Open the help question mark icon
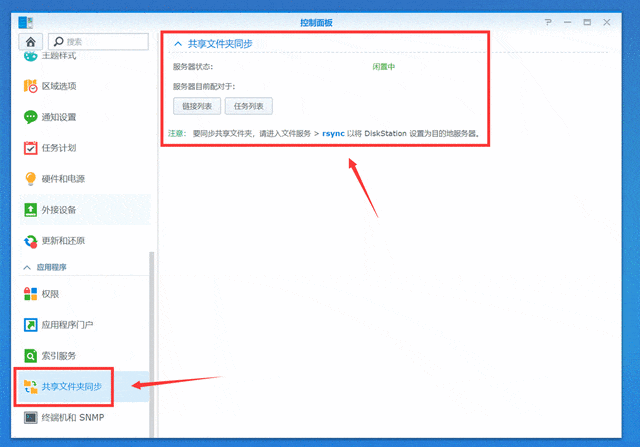Viewport: 640px width, 447px height. tap(548, 22)
